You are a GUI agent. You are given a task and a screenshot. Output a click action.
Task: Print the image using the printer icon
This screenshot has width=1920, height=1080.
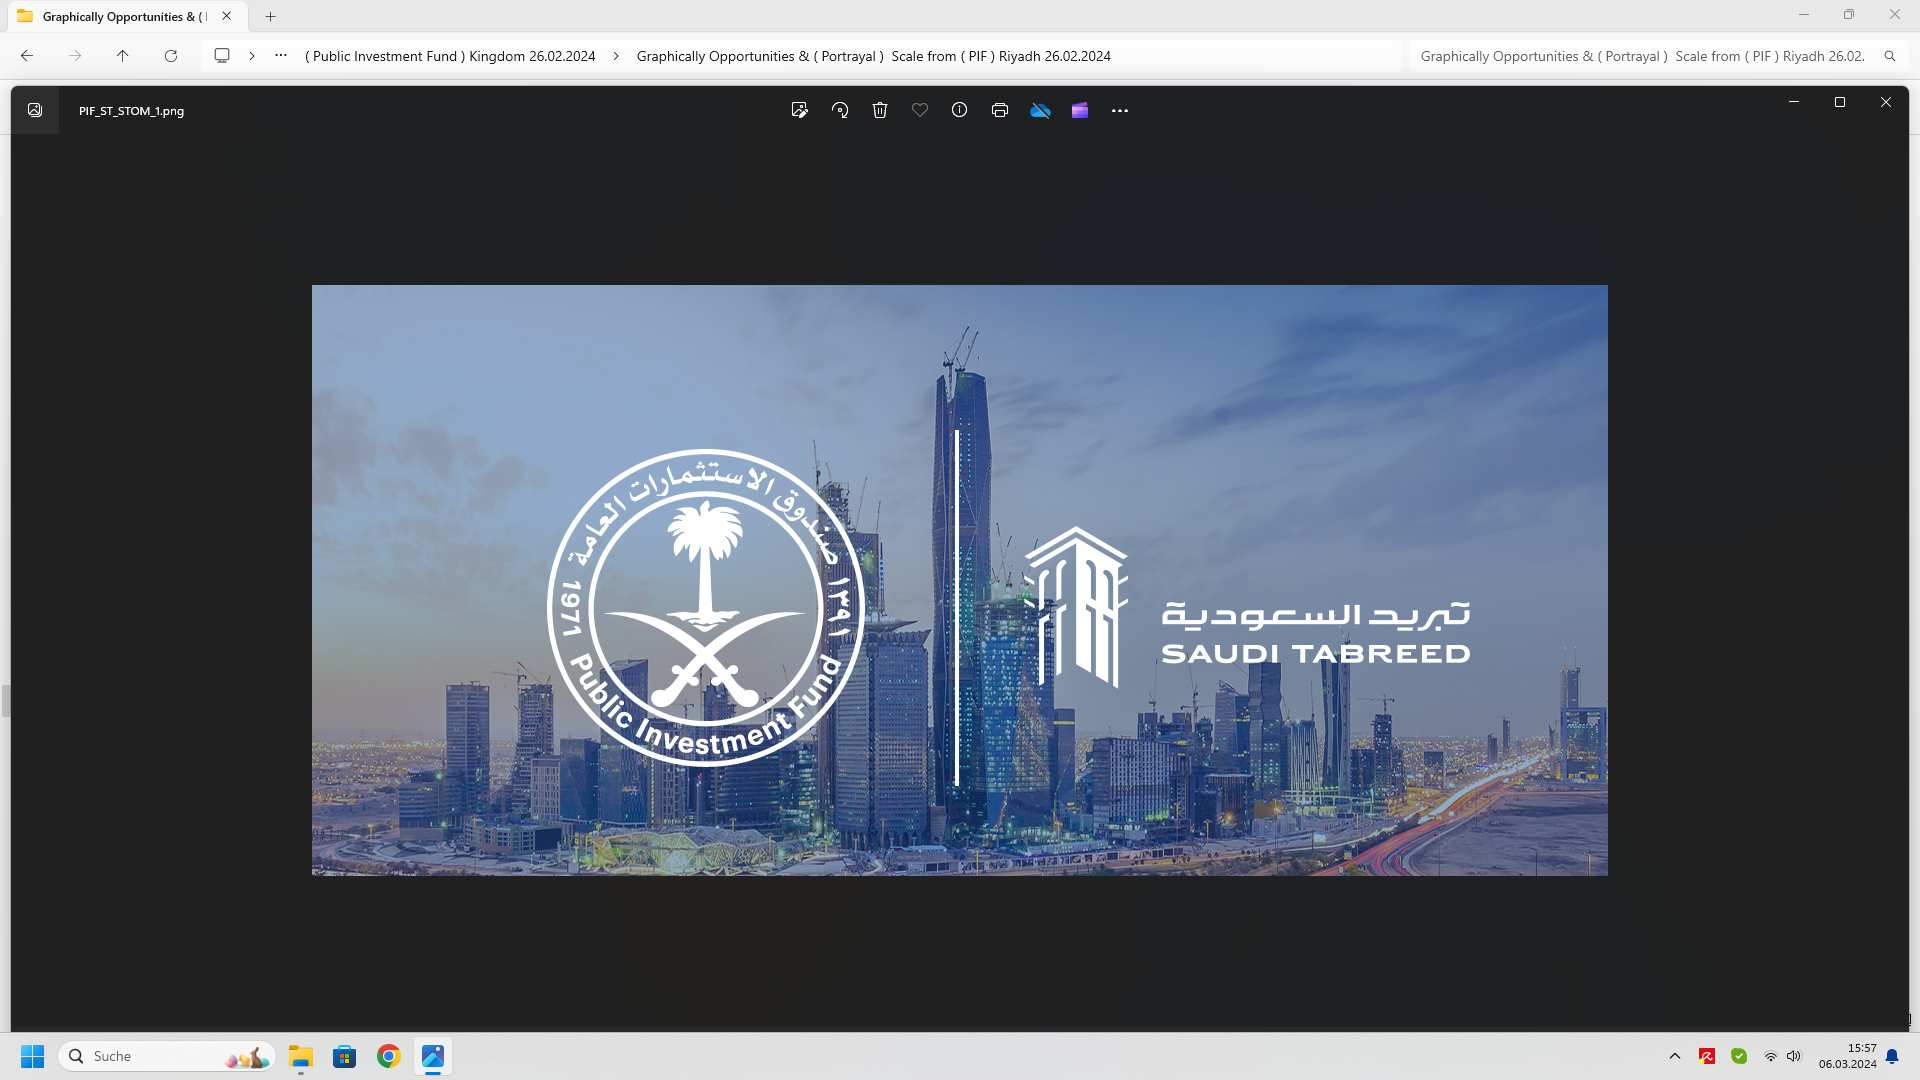1000,111
